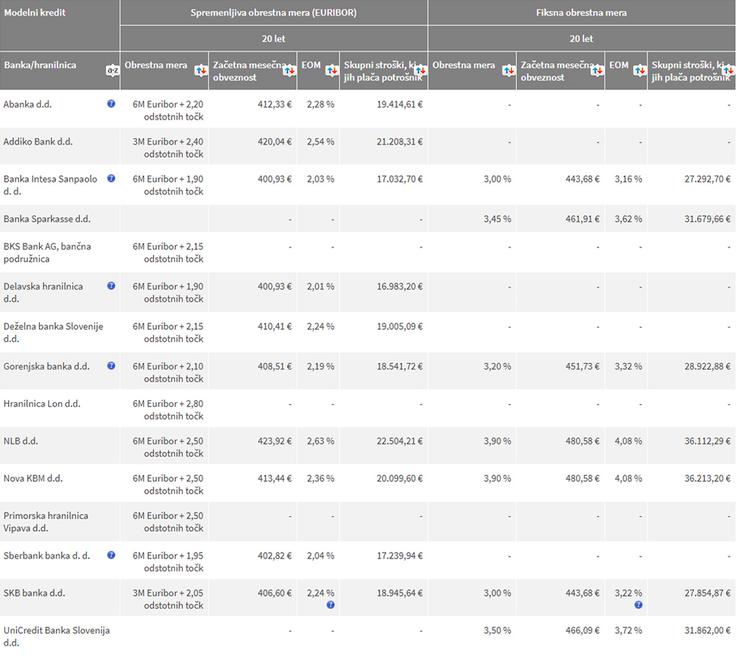Sort variable Začetna mesečna obveznost column icon
The image size is (736, 656).
tap(289, 71)
